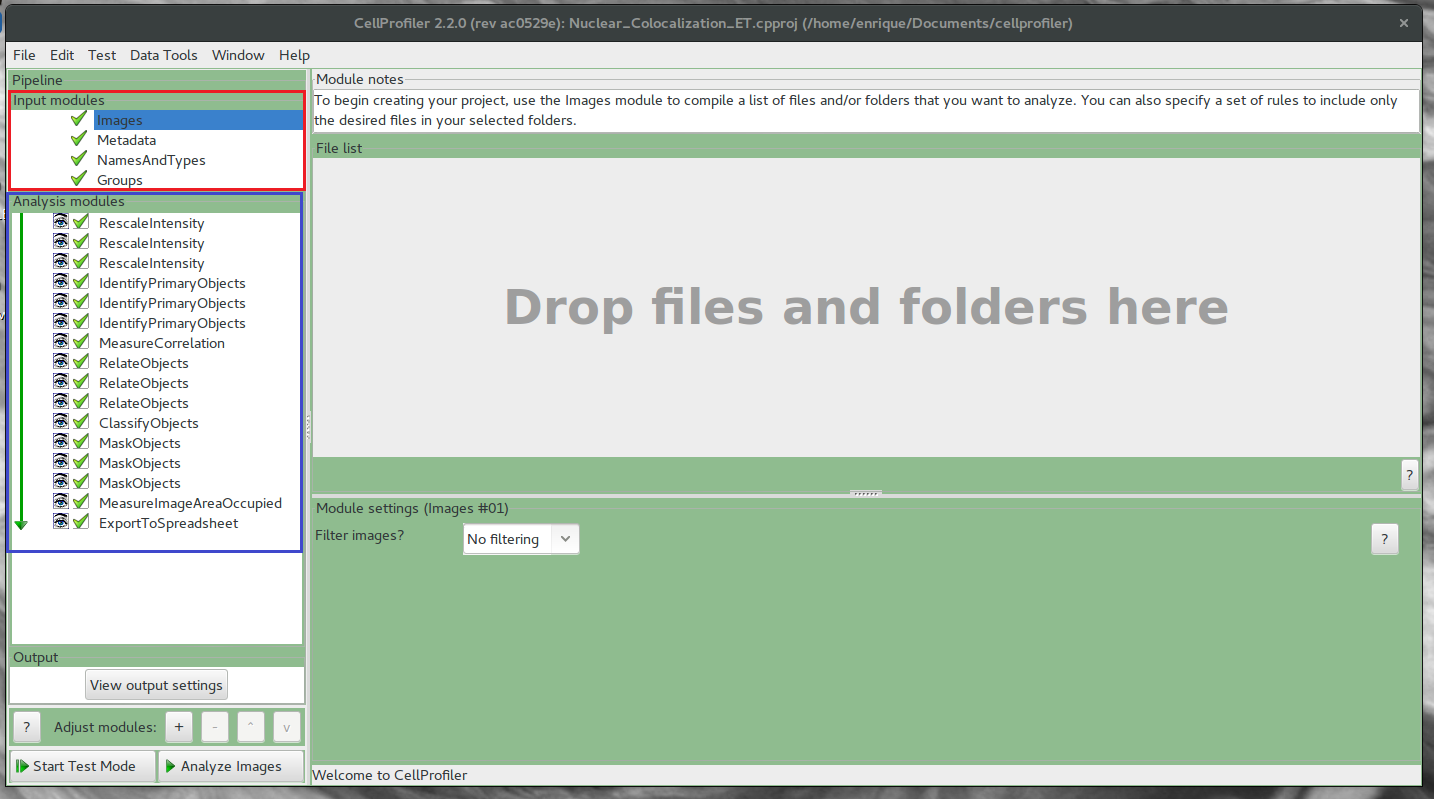Open the Filter images dropdown showing No filtering
The width and height of the screenshot is (1434, 799).
tap(521, 539)
